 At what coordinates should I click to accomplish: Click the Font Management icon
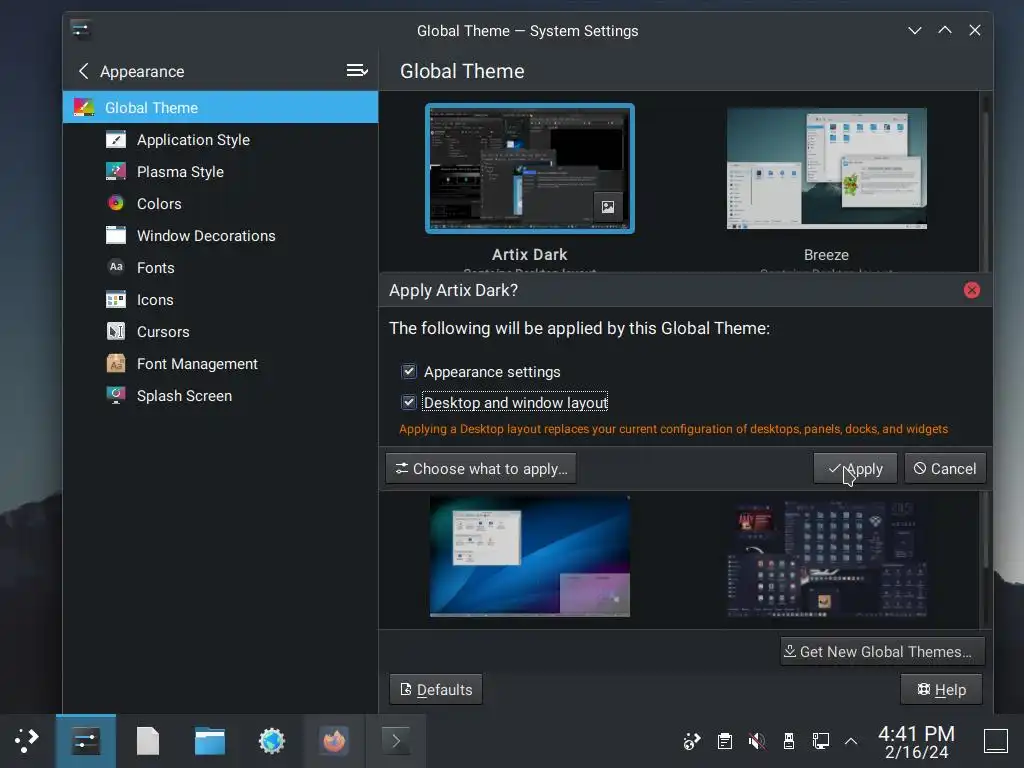click(x=116, y=363)
